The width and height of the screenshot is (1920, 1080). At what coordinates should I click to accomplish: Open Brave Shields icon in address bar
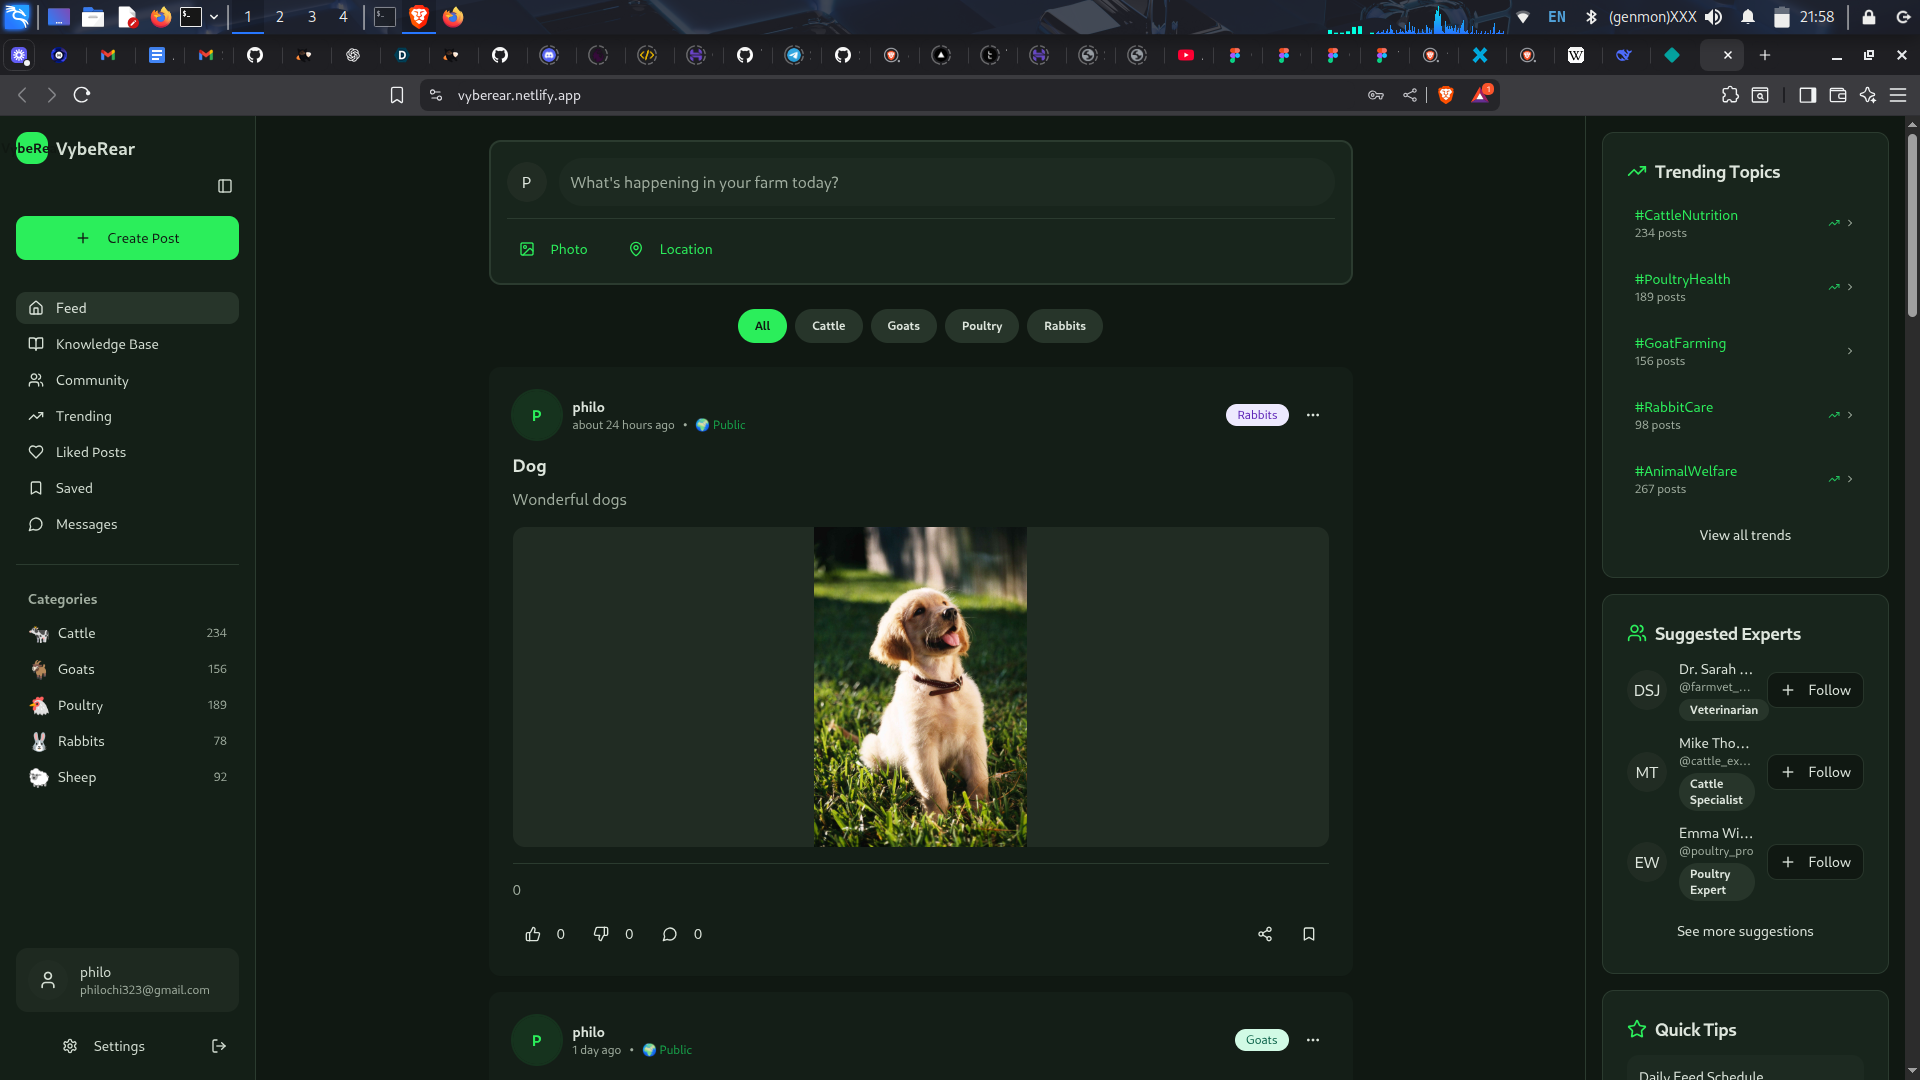[1446, 95]
